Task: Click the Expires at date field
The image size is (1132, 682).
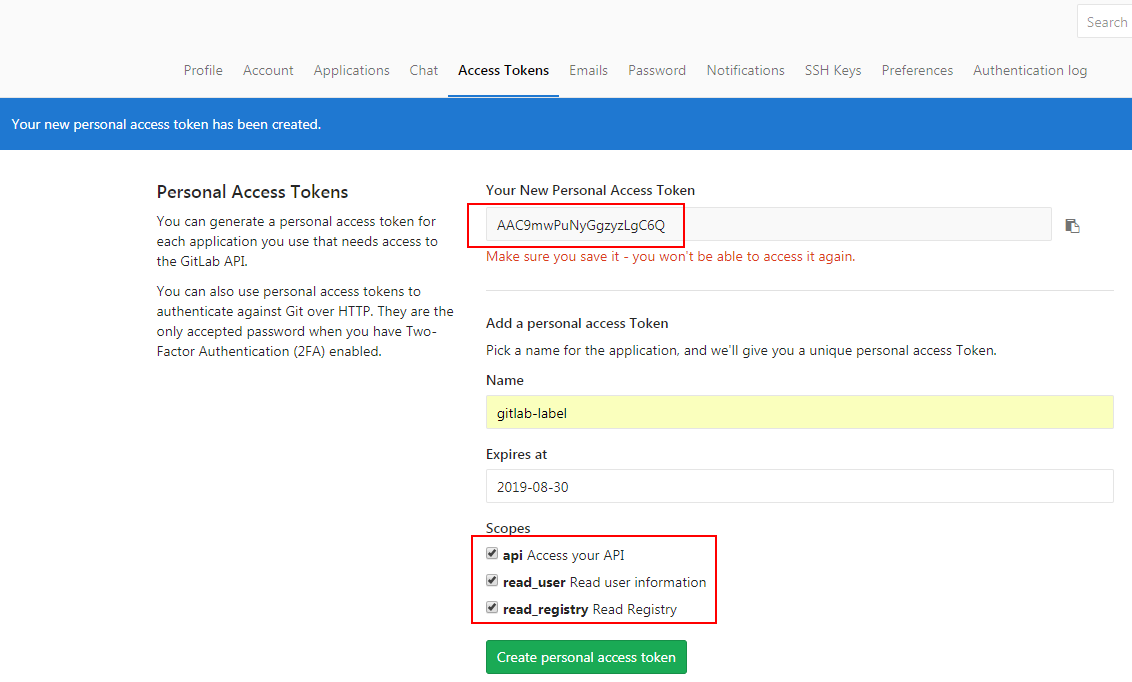Action: [x=799, y=486]
